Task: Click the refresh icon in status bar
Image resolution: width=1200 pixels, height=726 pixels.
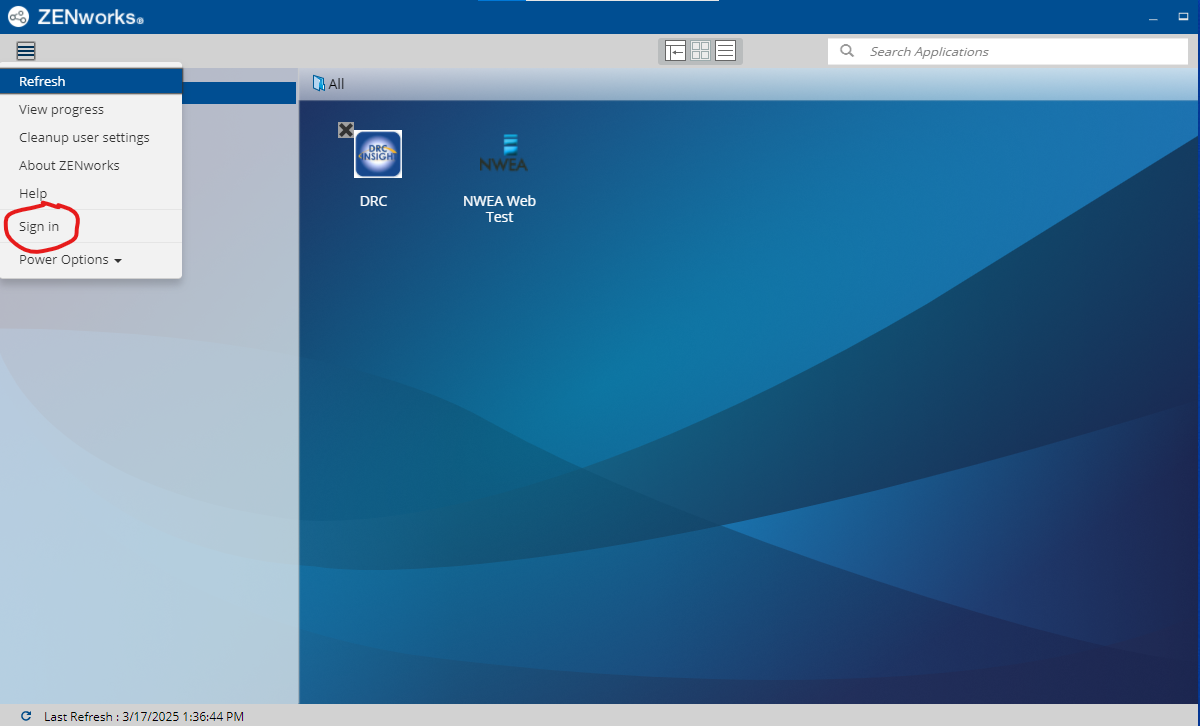Action: [x=26, y=716]
